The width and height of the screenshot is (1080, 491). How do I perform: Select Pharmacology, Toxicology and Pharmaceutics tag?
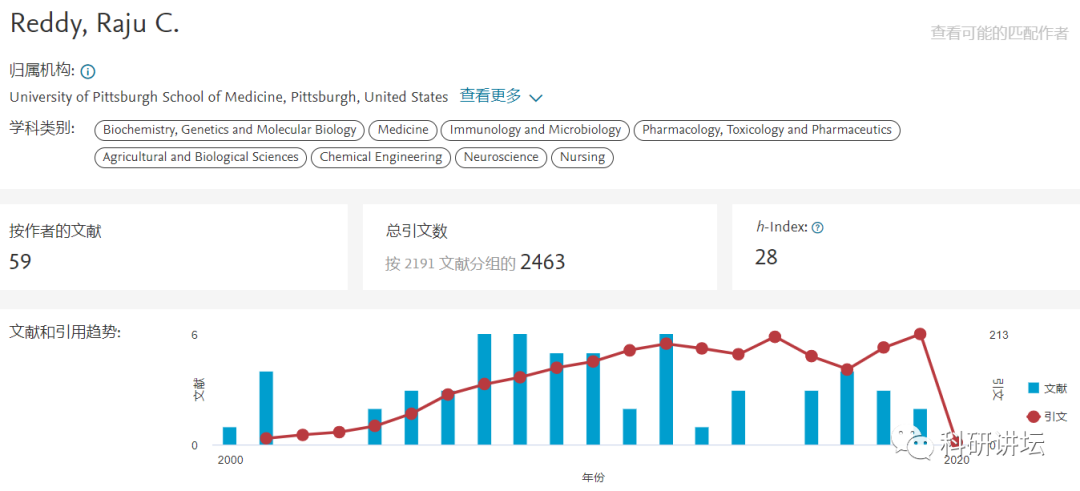click(x=767, y=130)
